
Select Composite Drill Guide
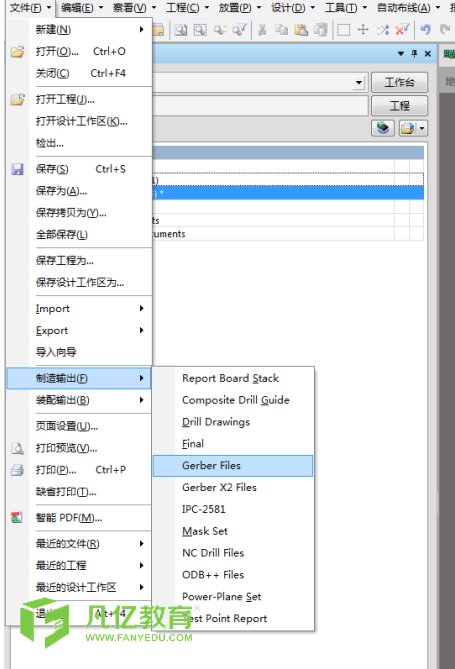click(233, 400)
